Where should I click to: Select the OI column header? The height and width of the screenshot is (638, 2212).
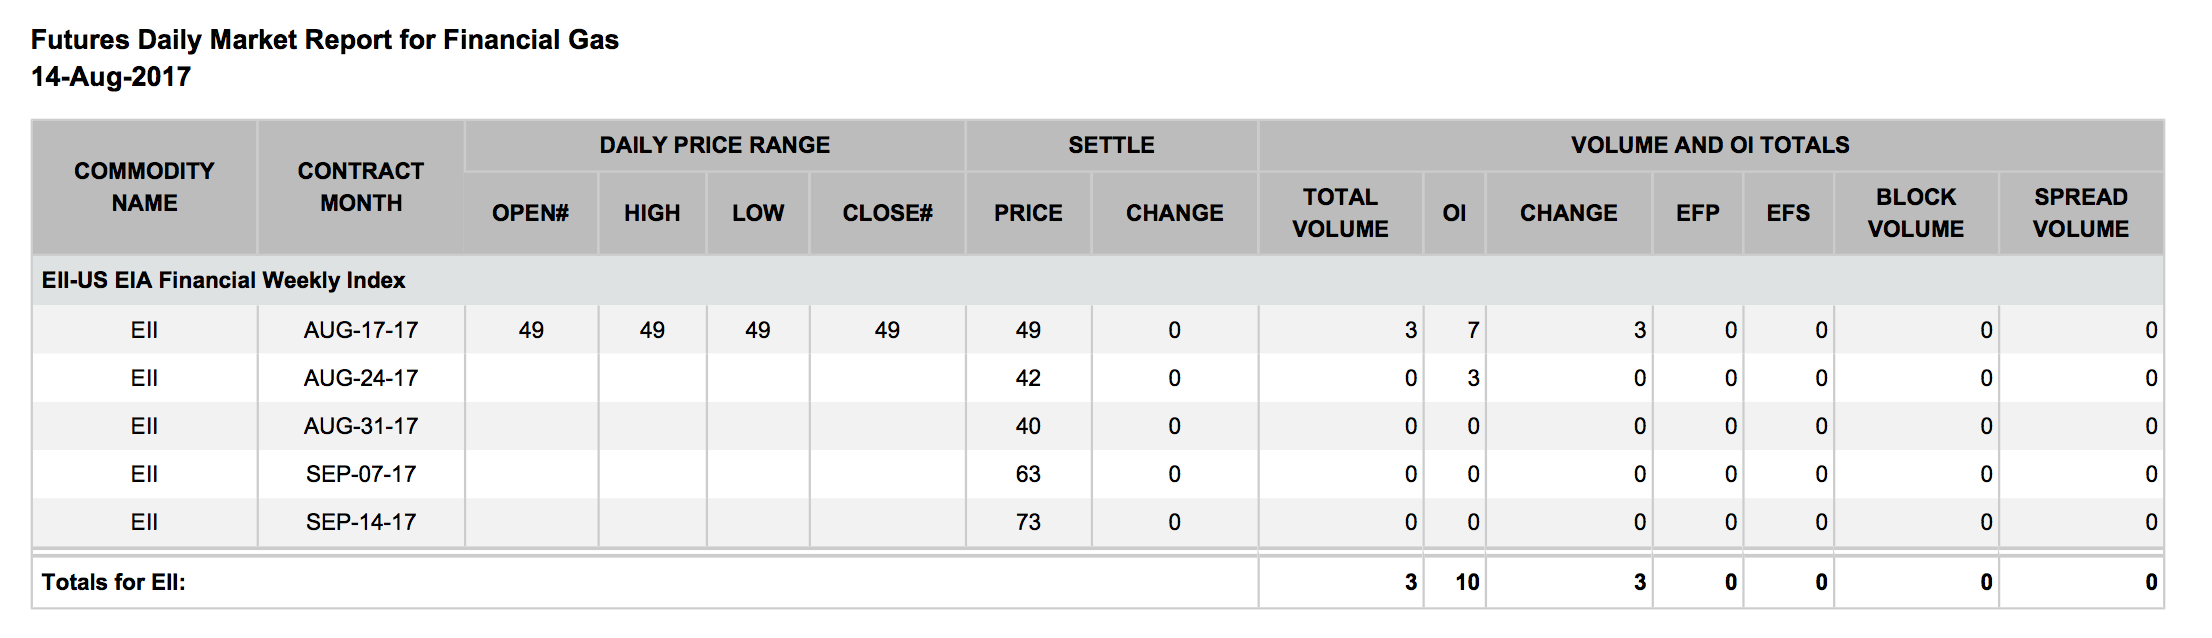tap(1454, 213)
